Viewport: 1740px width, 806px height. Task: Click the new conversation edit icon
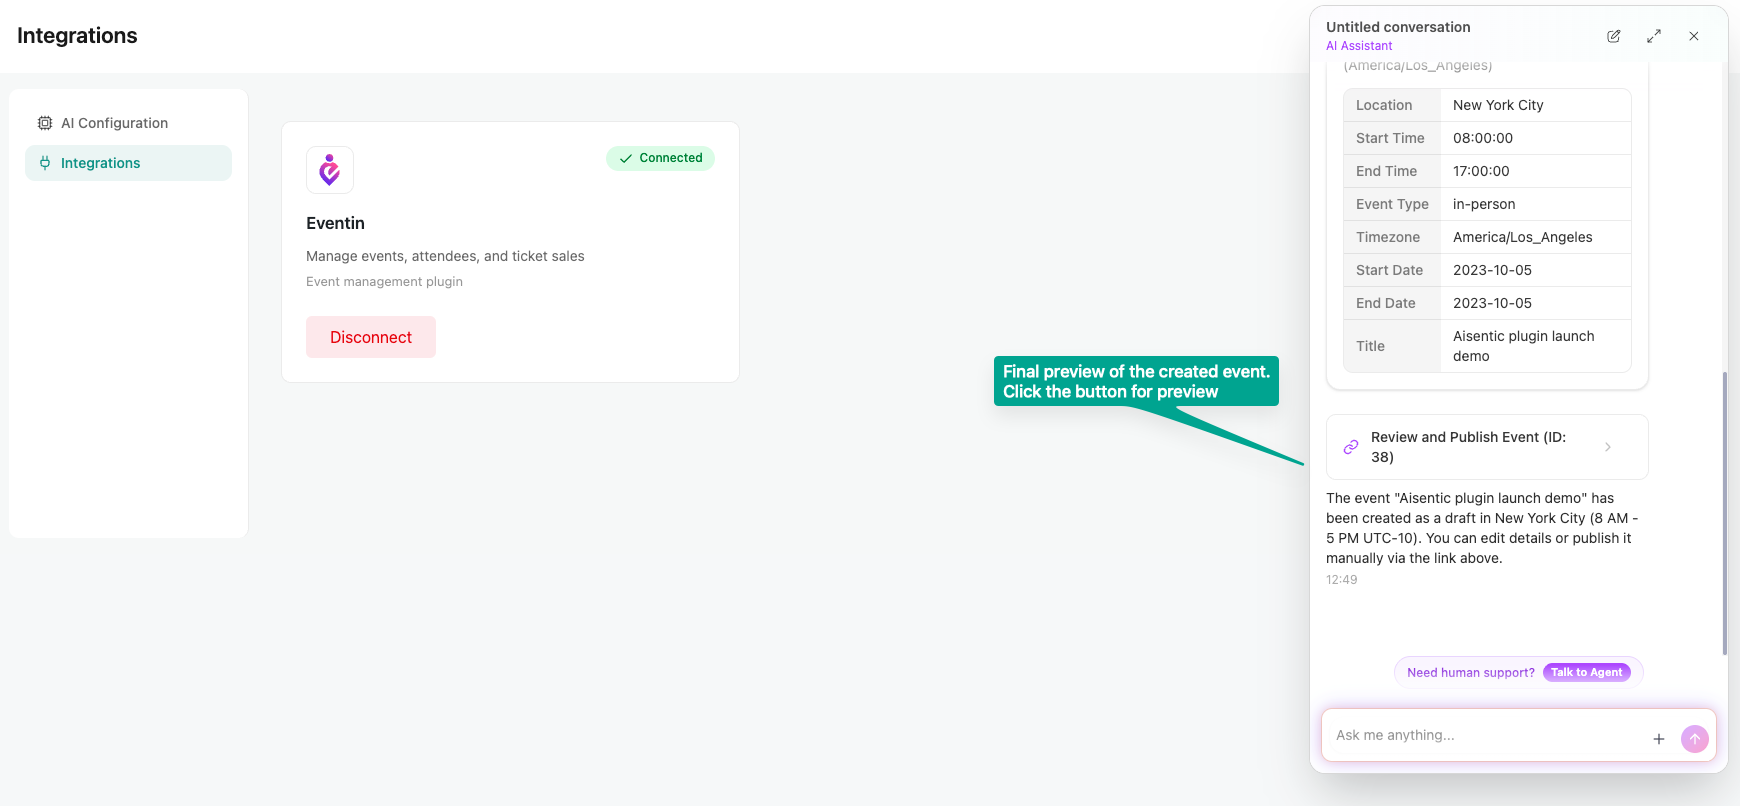coord(1613,36)
